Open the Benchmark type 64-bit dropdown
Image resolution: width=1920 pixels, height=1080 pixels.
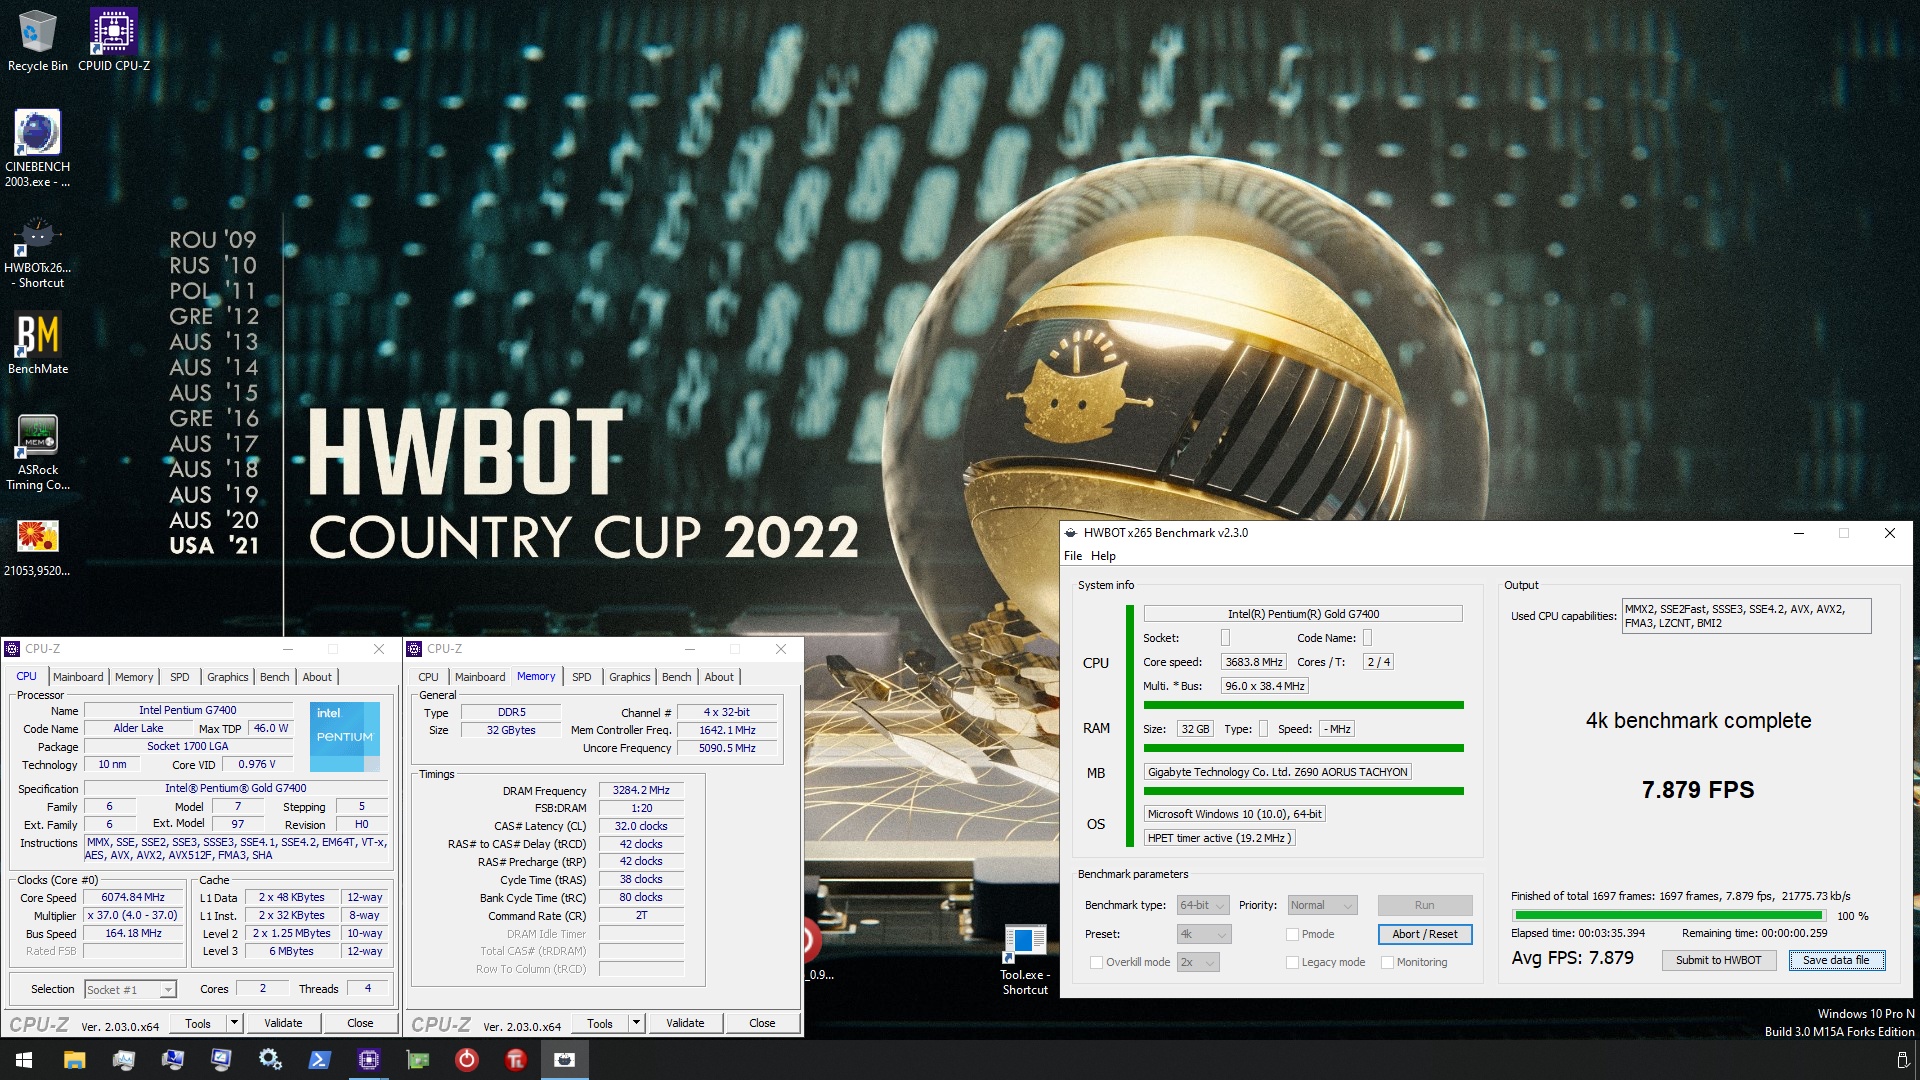(x=1203, y=905)
